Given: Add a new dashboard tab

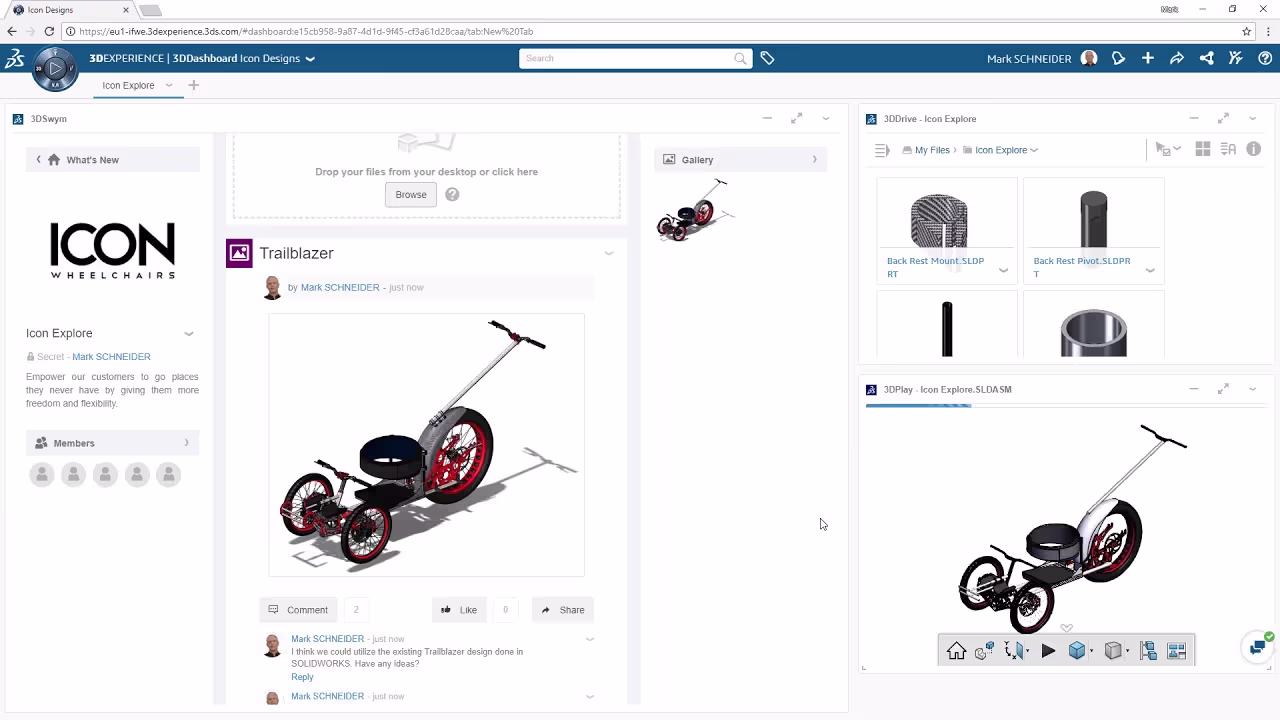Looking at the screenshot, I should tap(194, 85).
